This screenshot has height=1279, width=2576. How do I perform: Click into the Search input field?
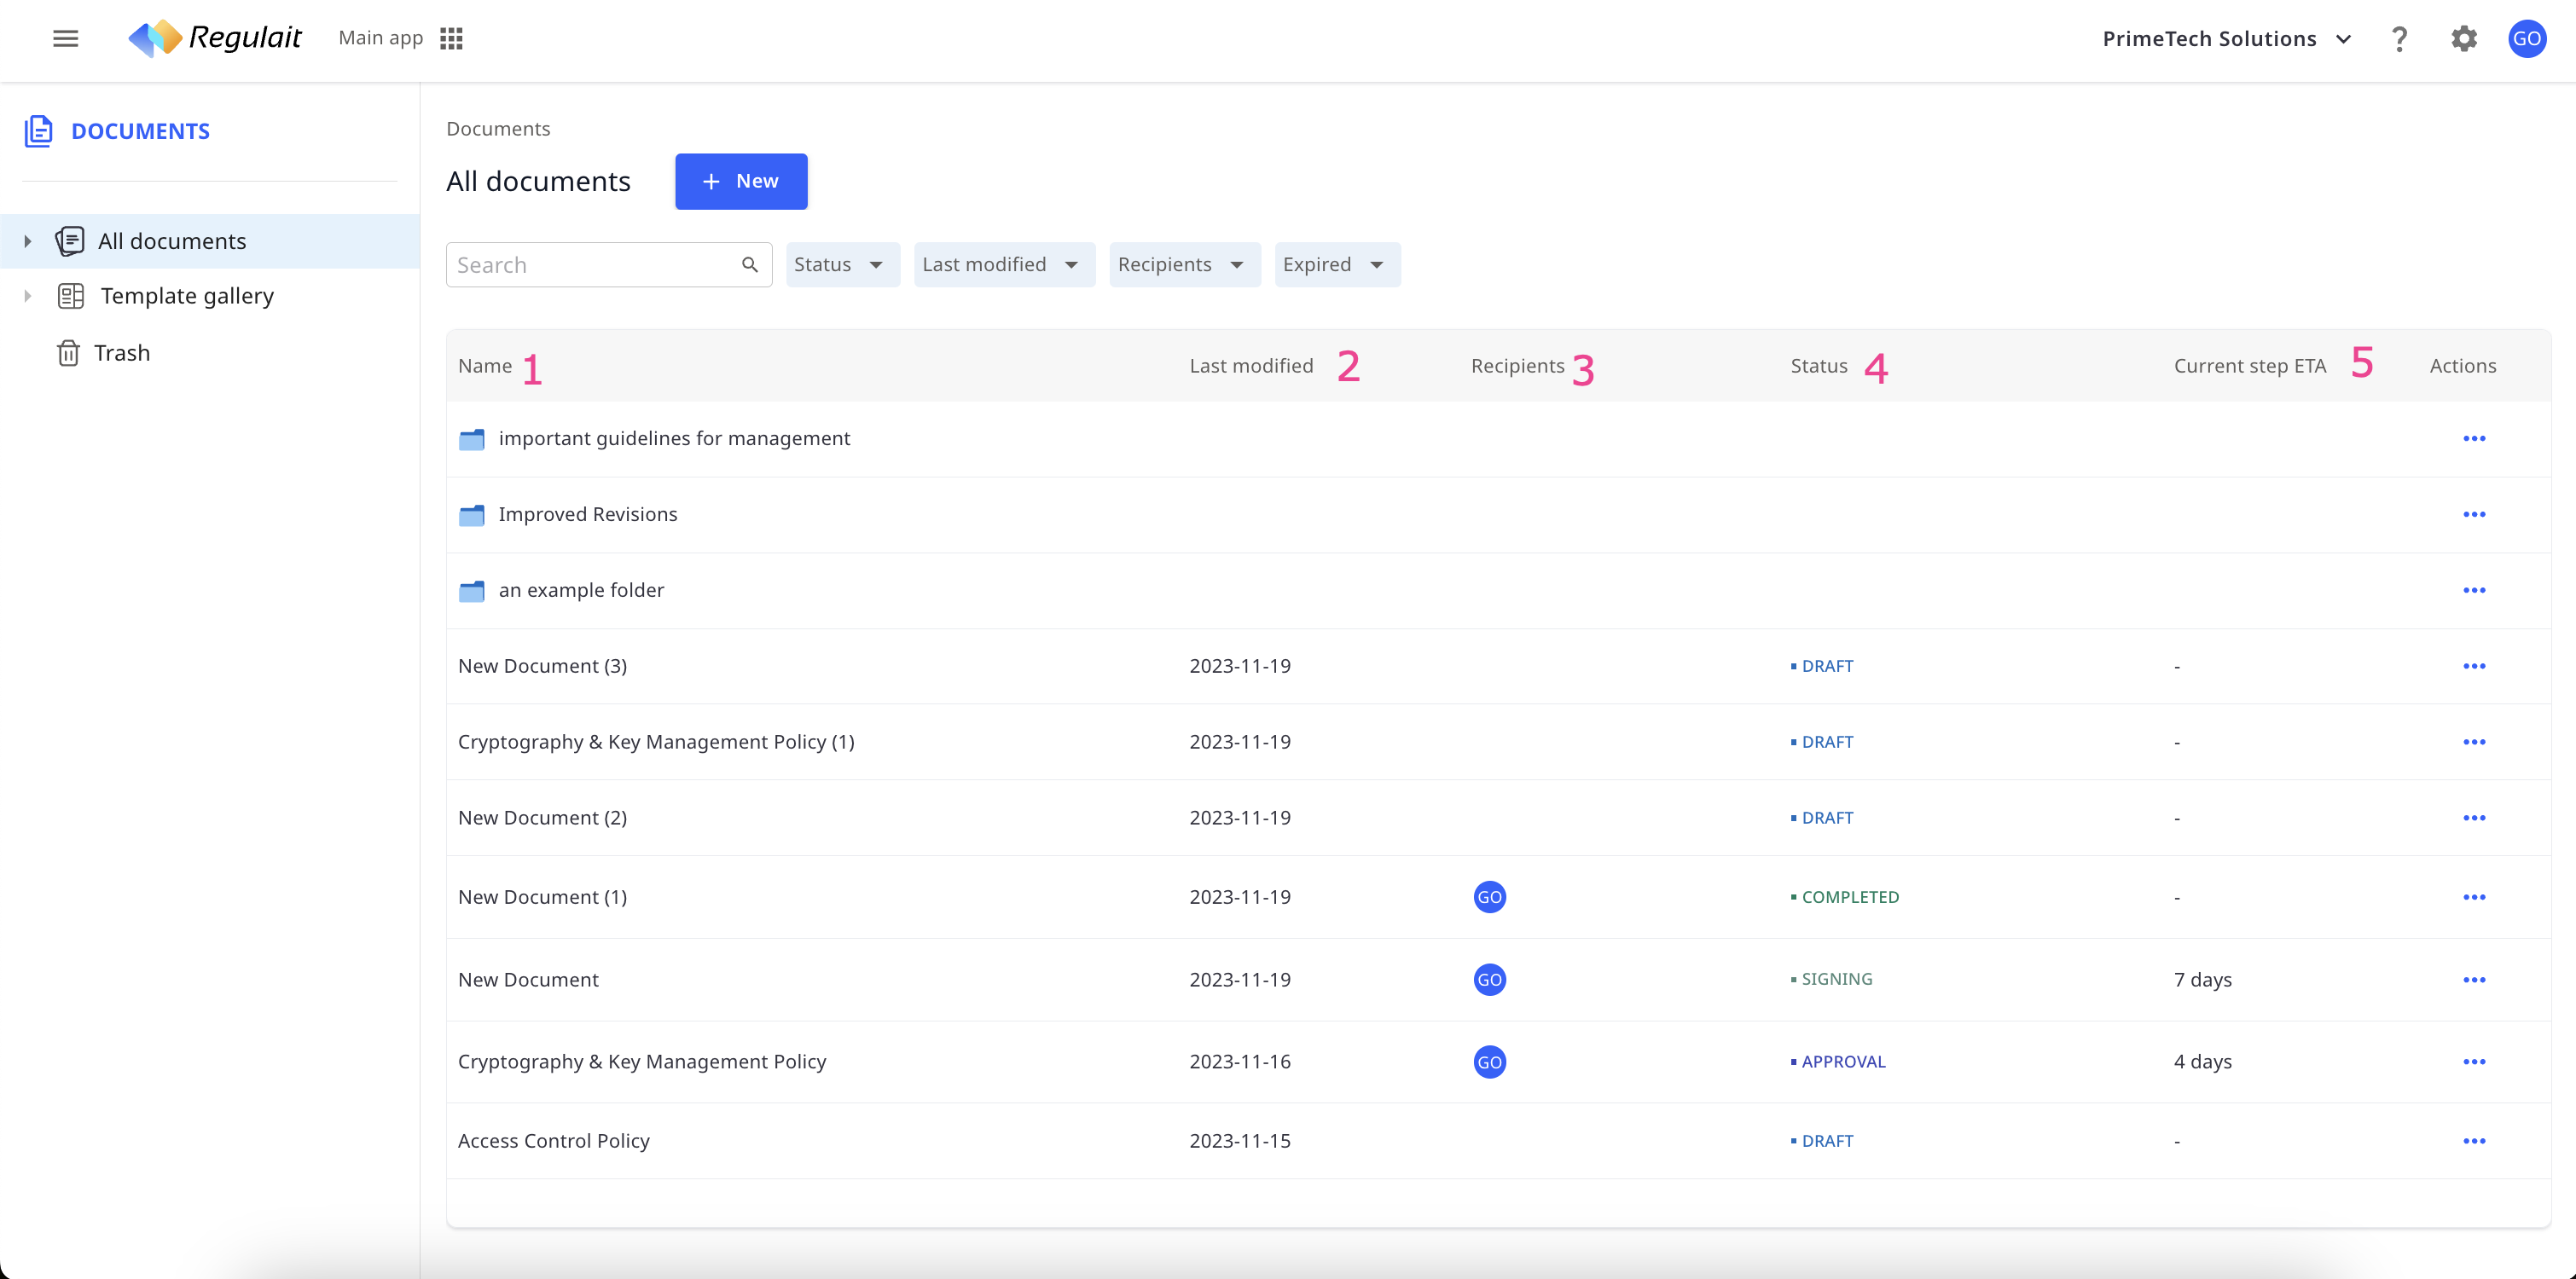click(592, 265)
